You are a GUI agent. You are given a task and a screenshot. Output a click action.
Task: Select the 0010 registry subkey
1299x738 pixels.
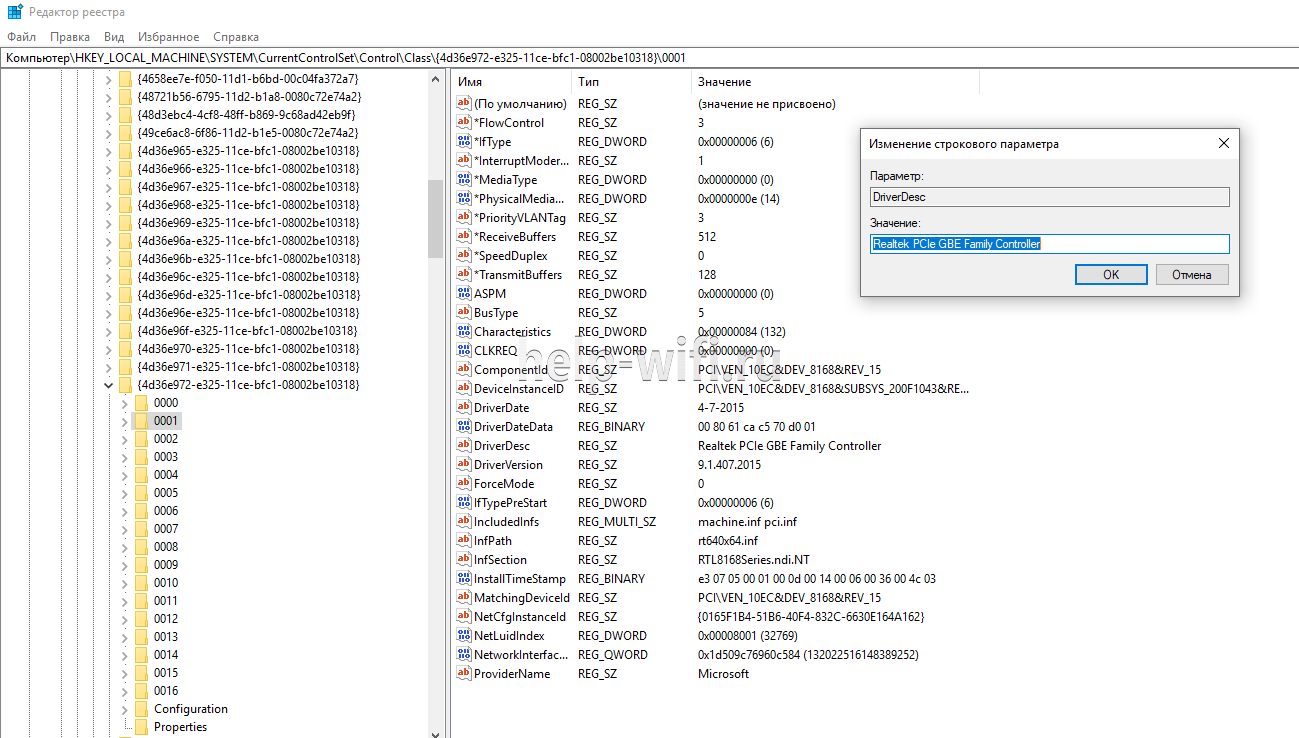pos(166,583)
